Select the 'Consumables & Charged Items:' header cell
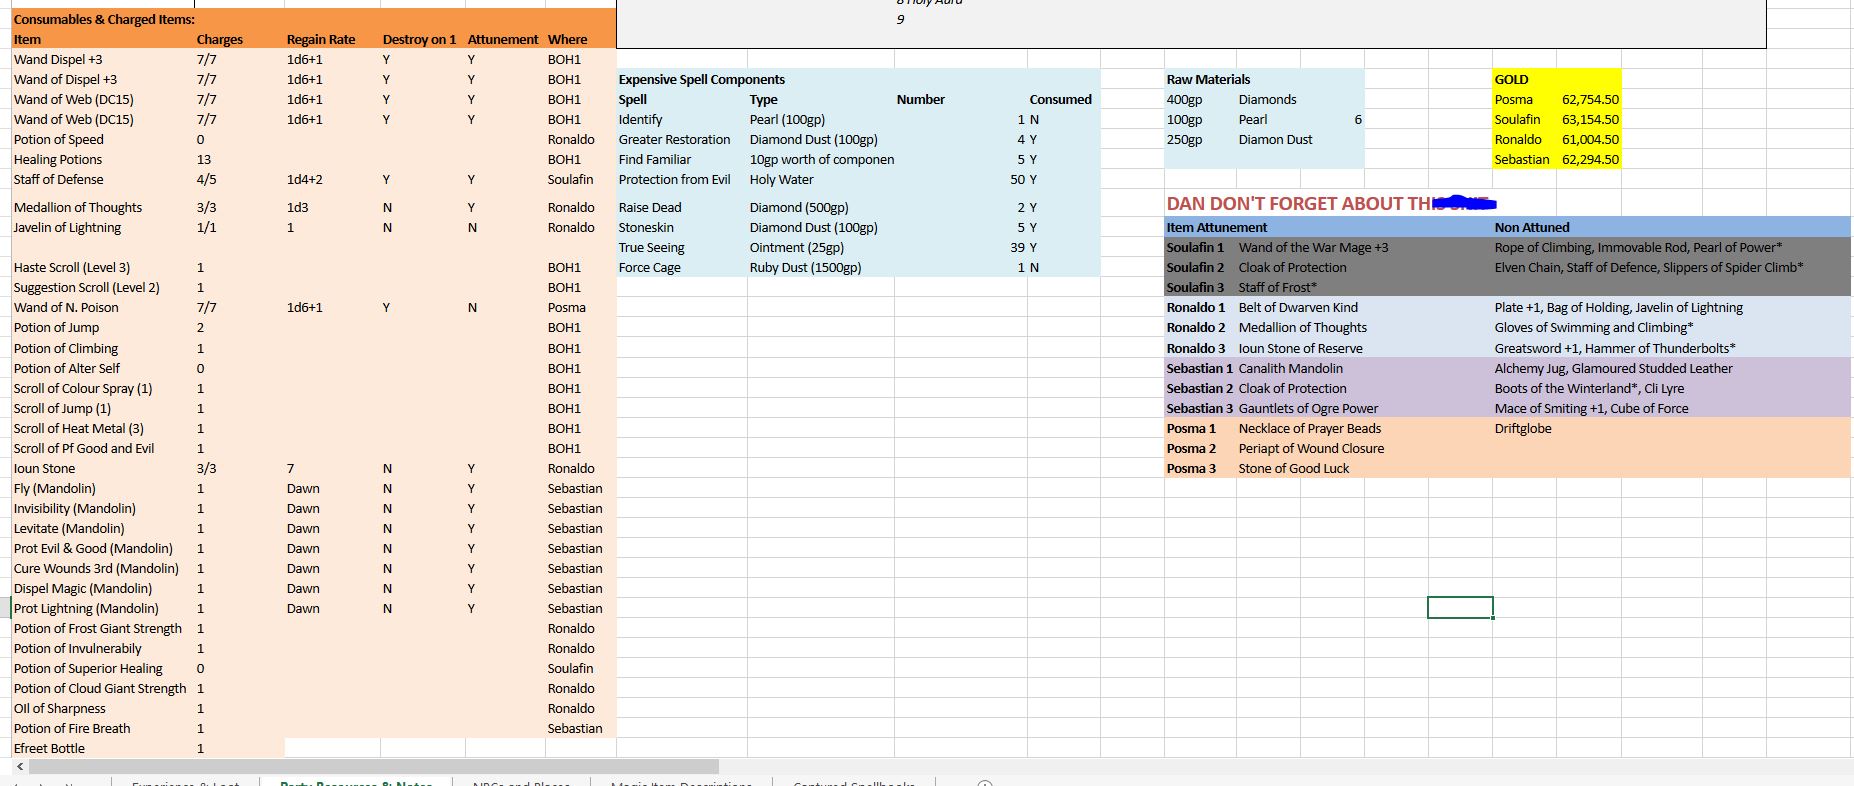1854x786 pixels. tap(104, 19)
